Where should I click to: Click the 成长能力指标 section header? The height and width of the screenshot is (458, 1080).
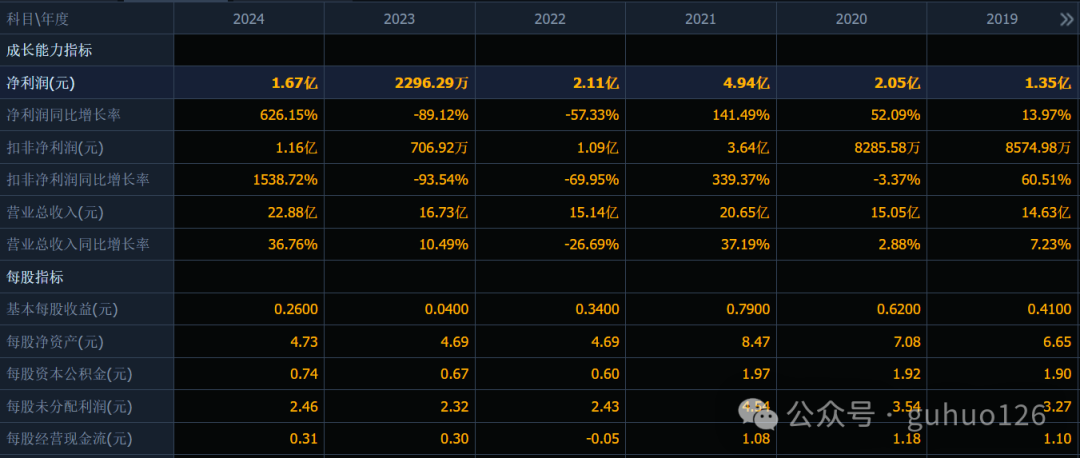50,50
